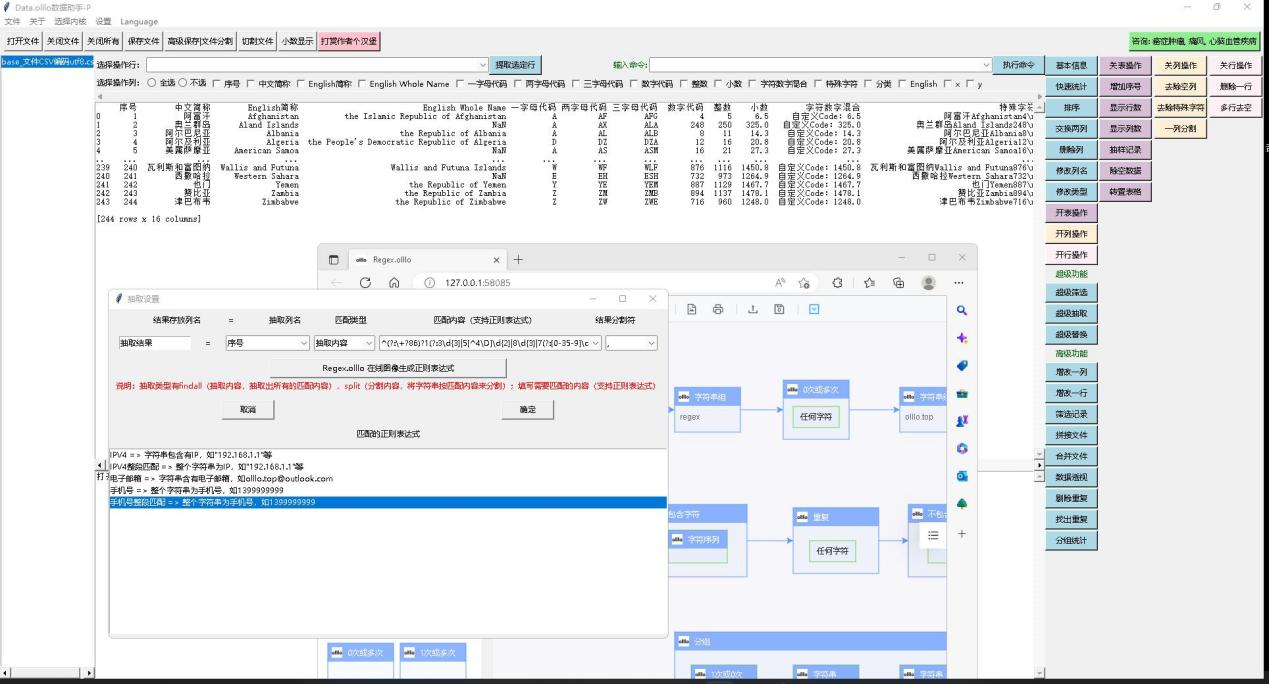
Task: Select the 全选 radio button
Action: [x=153, y=84]
